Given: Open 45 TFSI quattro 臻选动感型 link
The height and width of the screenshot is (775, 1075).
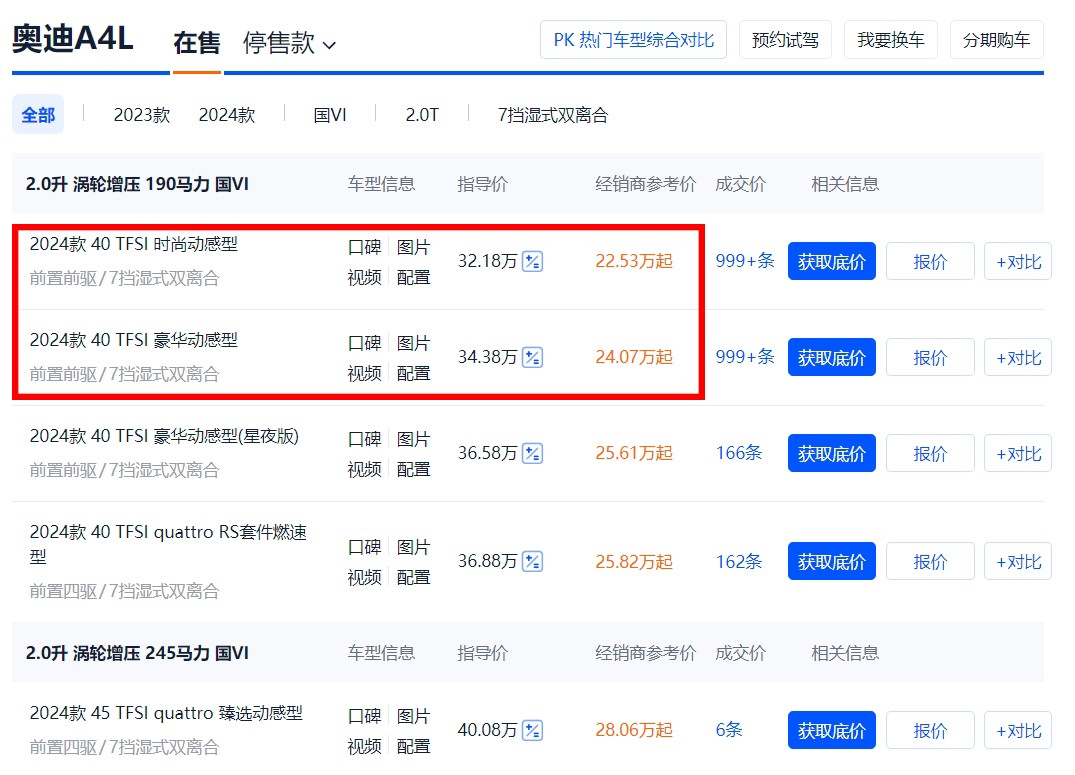Looking at the screenshot, I should tap(166, 713).
